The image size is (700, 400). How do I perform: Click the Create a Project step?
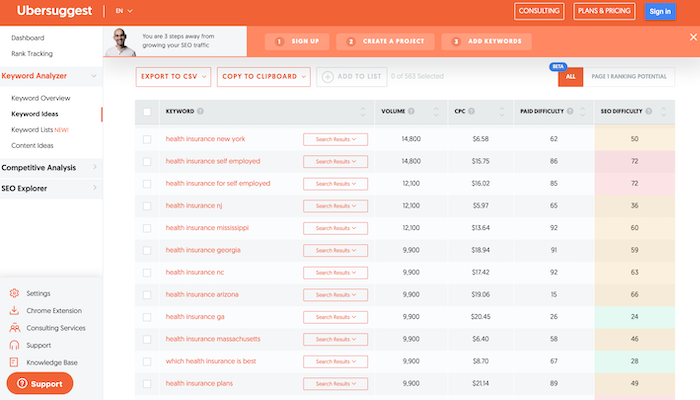pyautogui.click(x=385, y=42)
